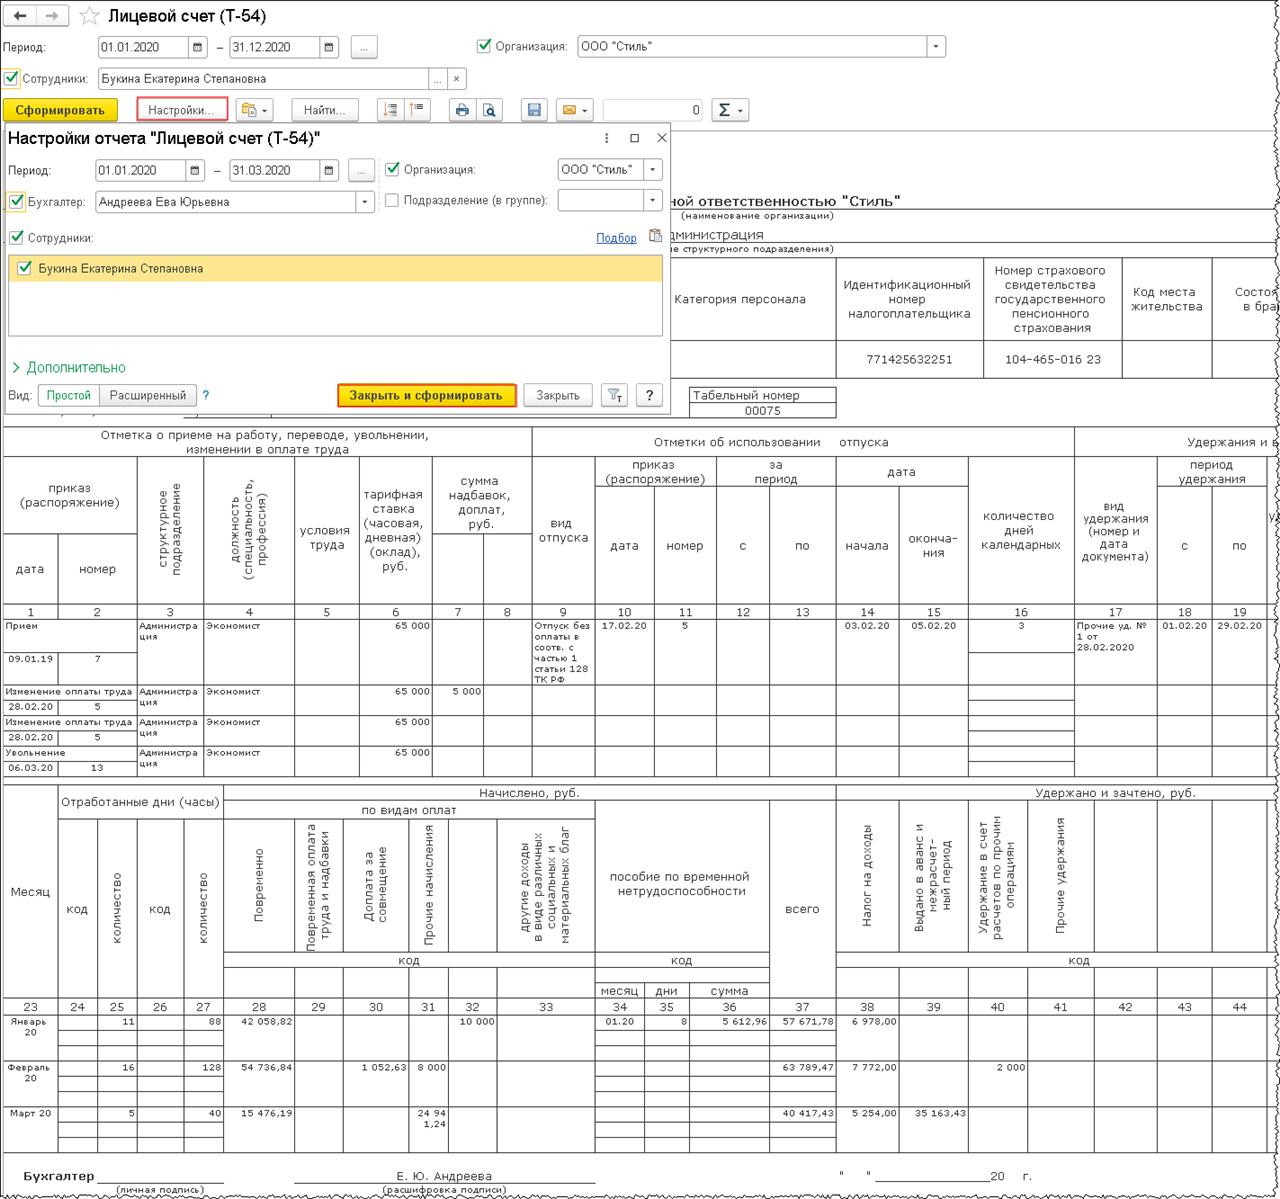Open calendar for the 31.03.2020 end date
Screen dimensions: 1280x1199
pyautogui.click(x=328, y=171)
